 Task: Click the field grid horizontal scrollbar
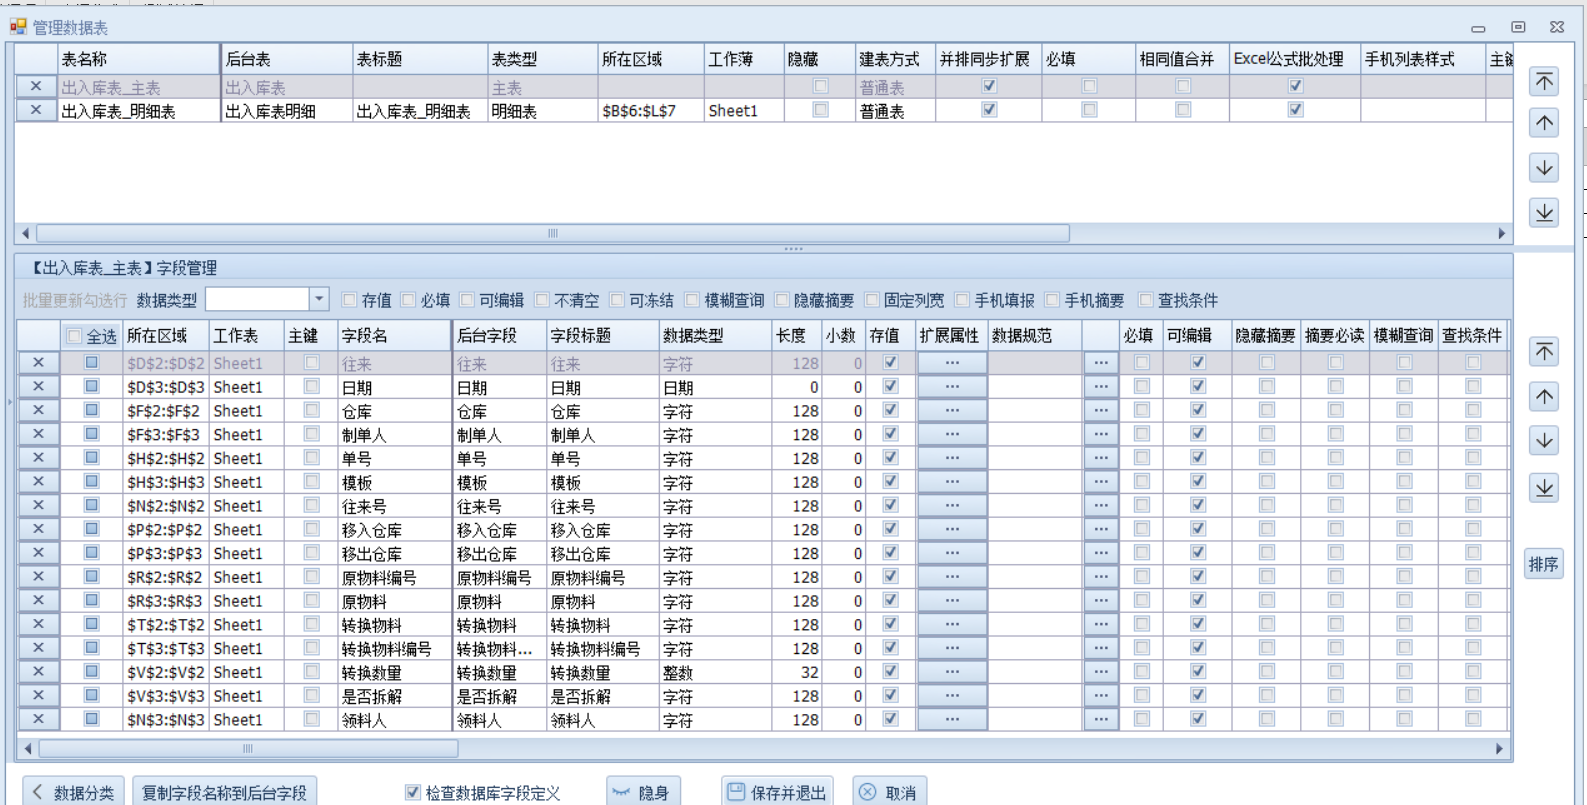pos(247,748)
